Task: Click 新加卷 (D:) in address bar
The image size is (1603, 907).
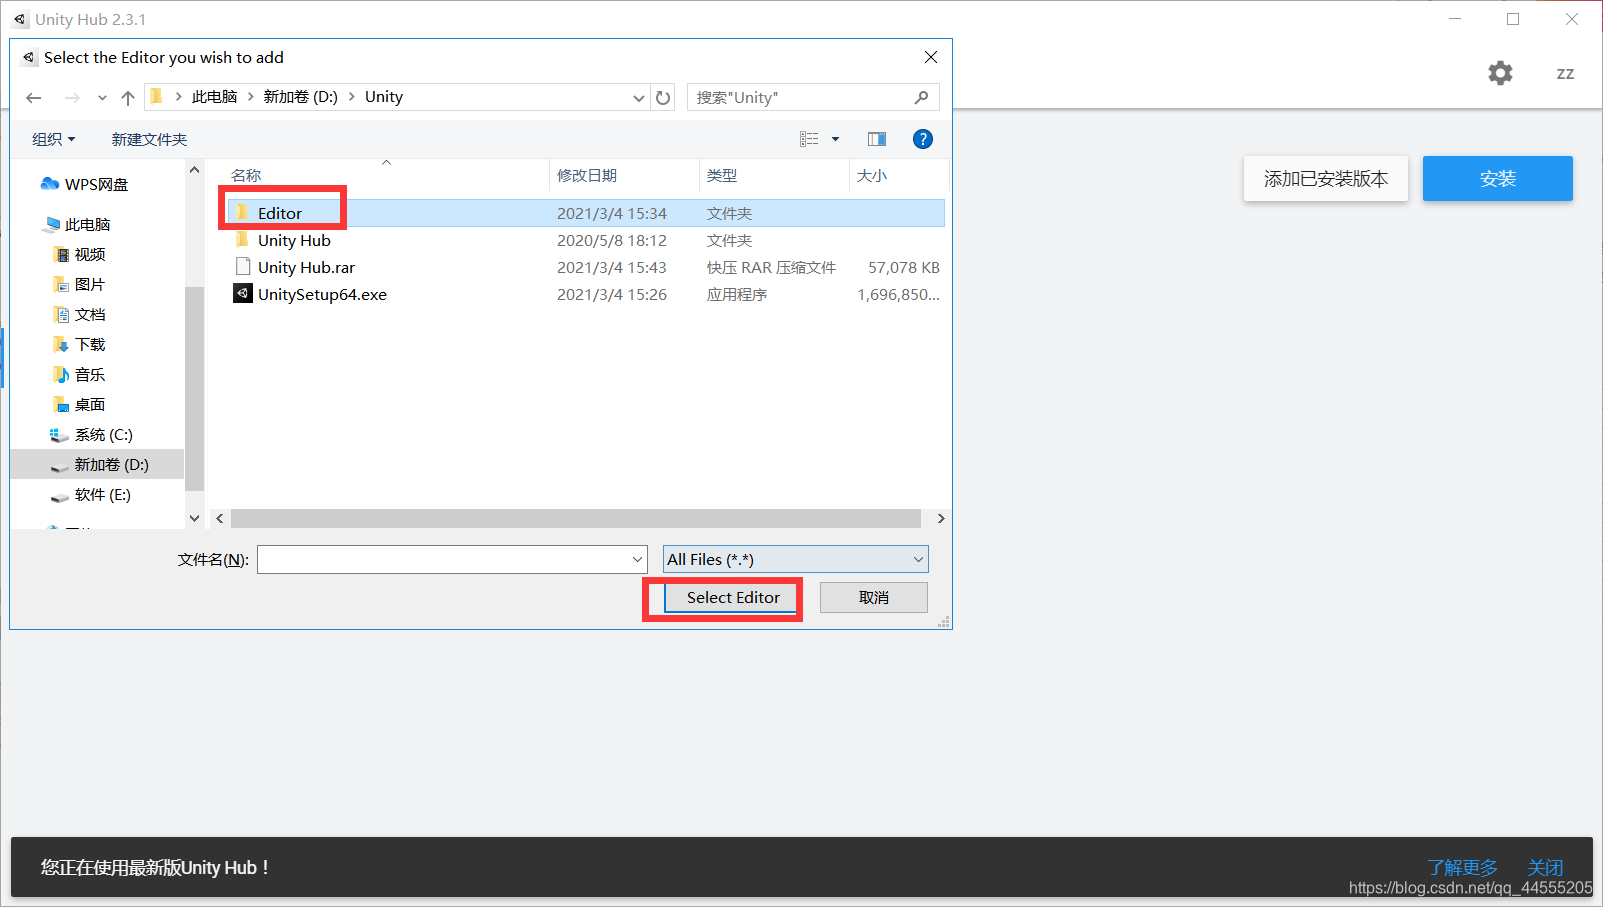Action: coord(300,97)
